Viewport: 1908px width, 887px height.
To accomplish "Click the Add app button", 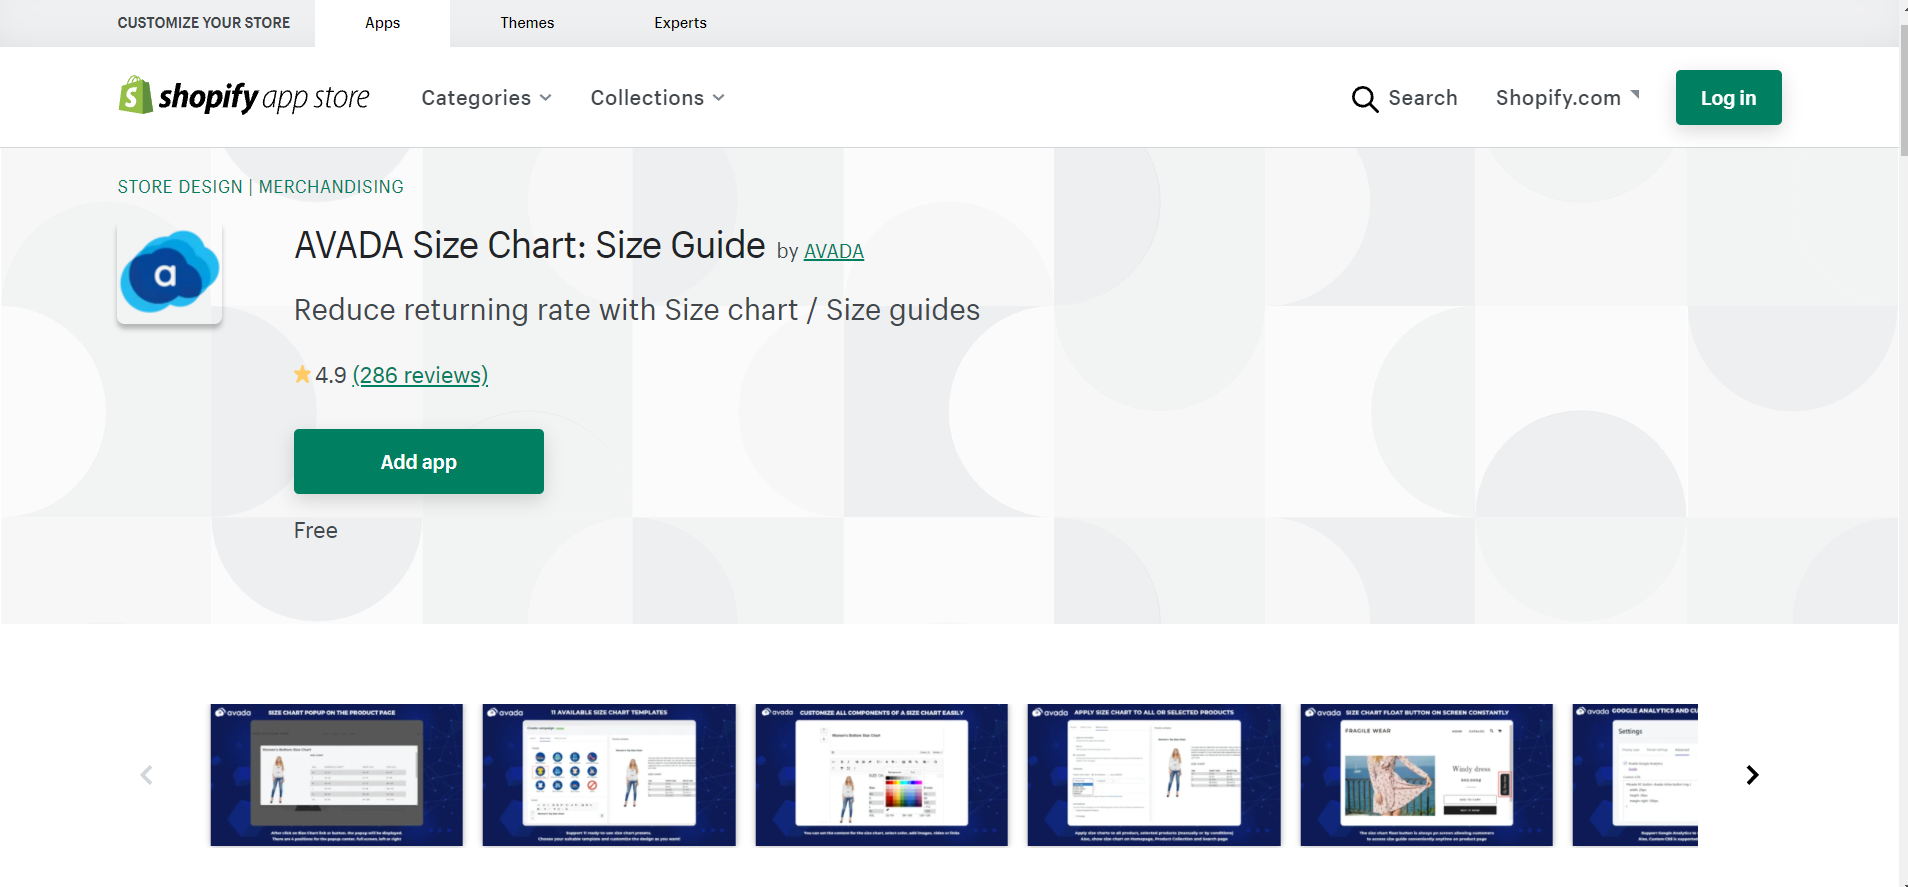I will 419,461.
